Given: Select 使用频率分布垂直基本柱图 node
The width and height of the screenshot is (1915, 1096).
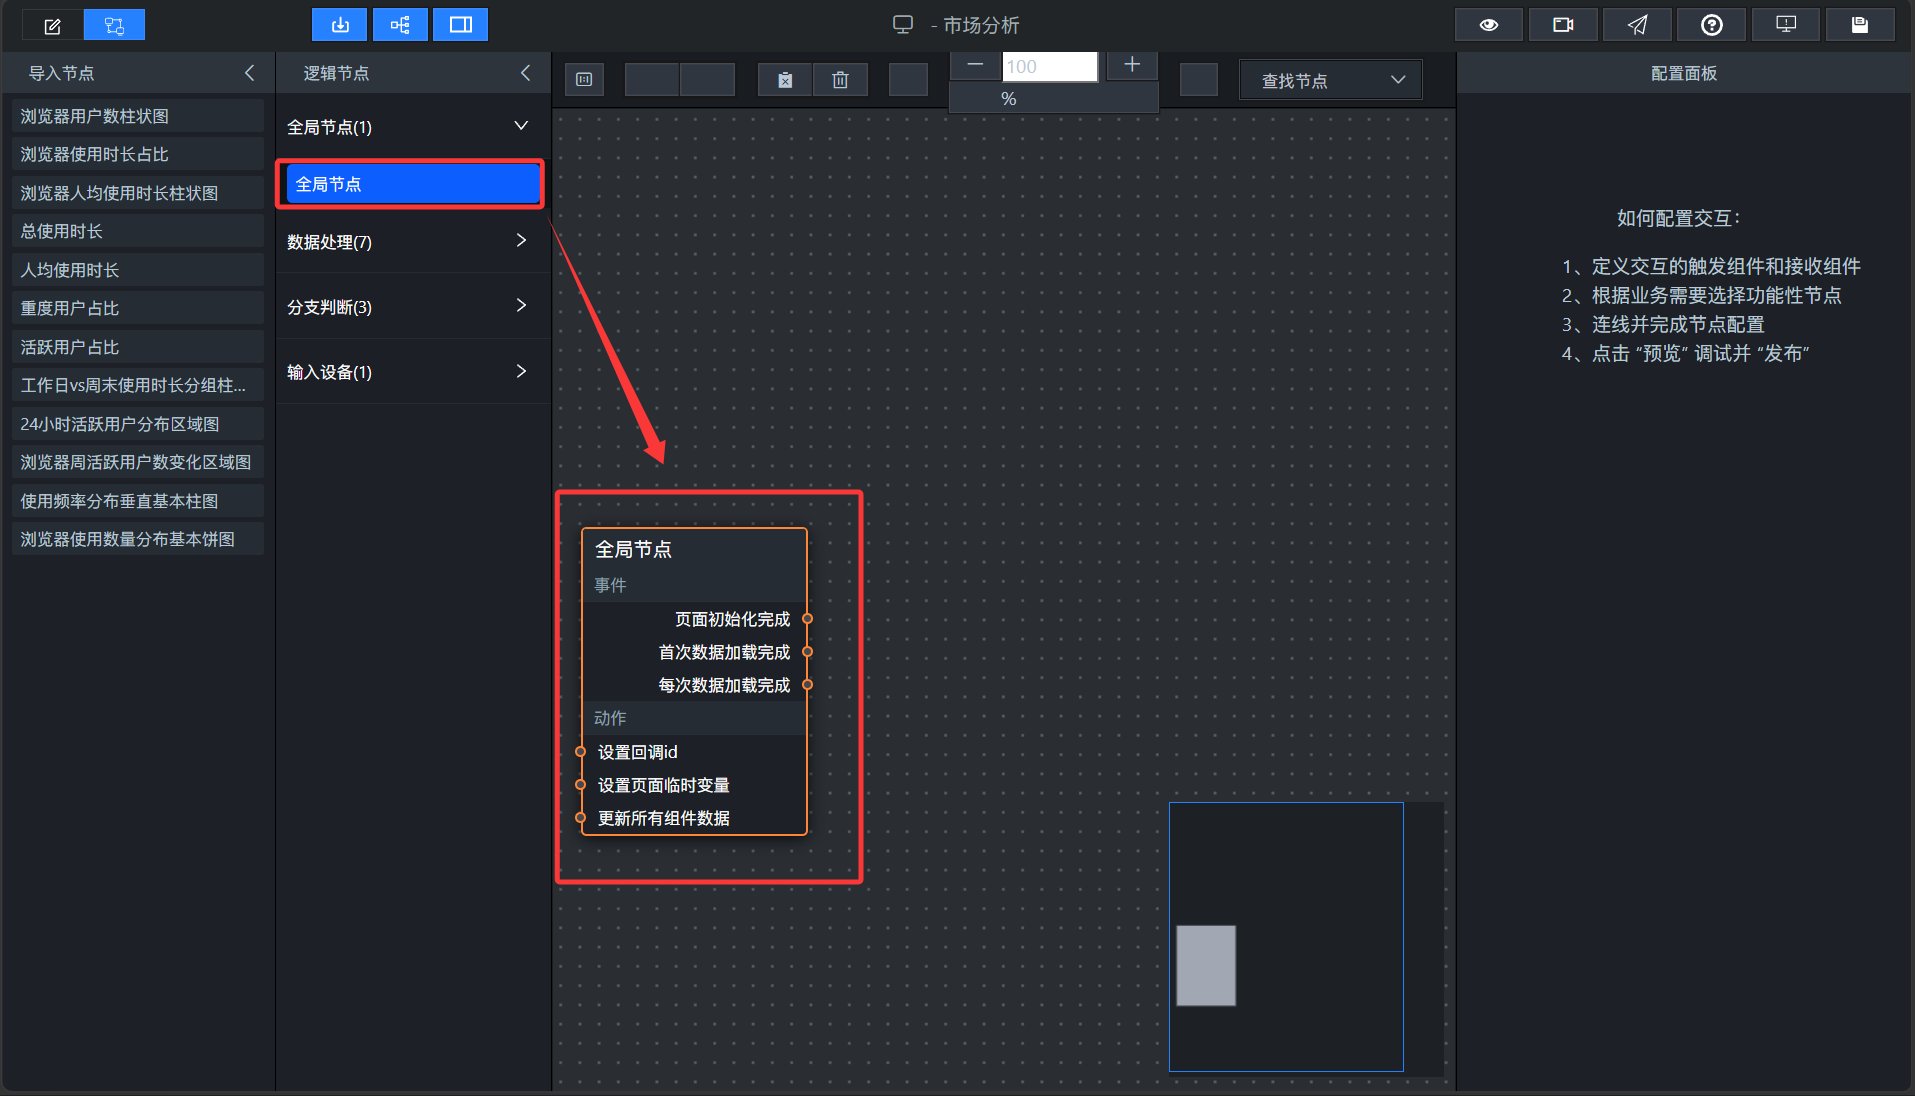Looking at the screenshot, I should [138, 501].
